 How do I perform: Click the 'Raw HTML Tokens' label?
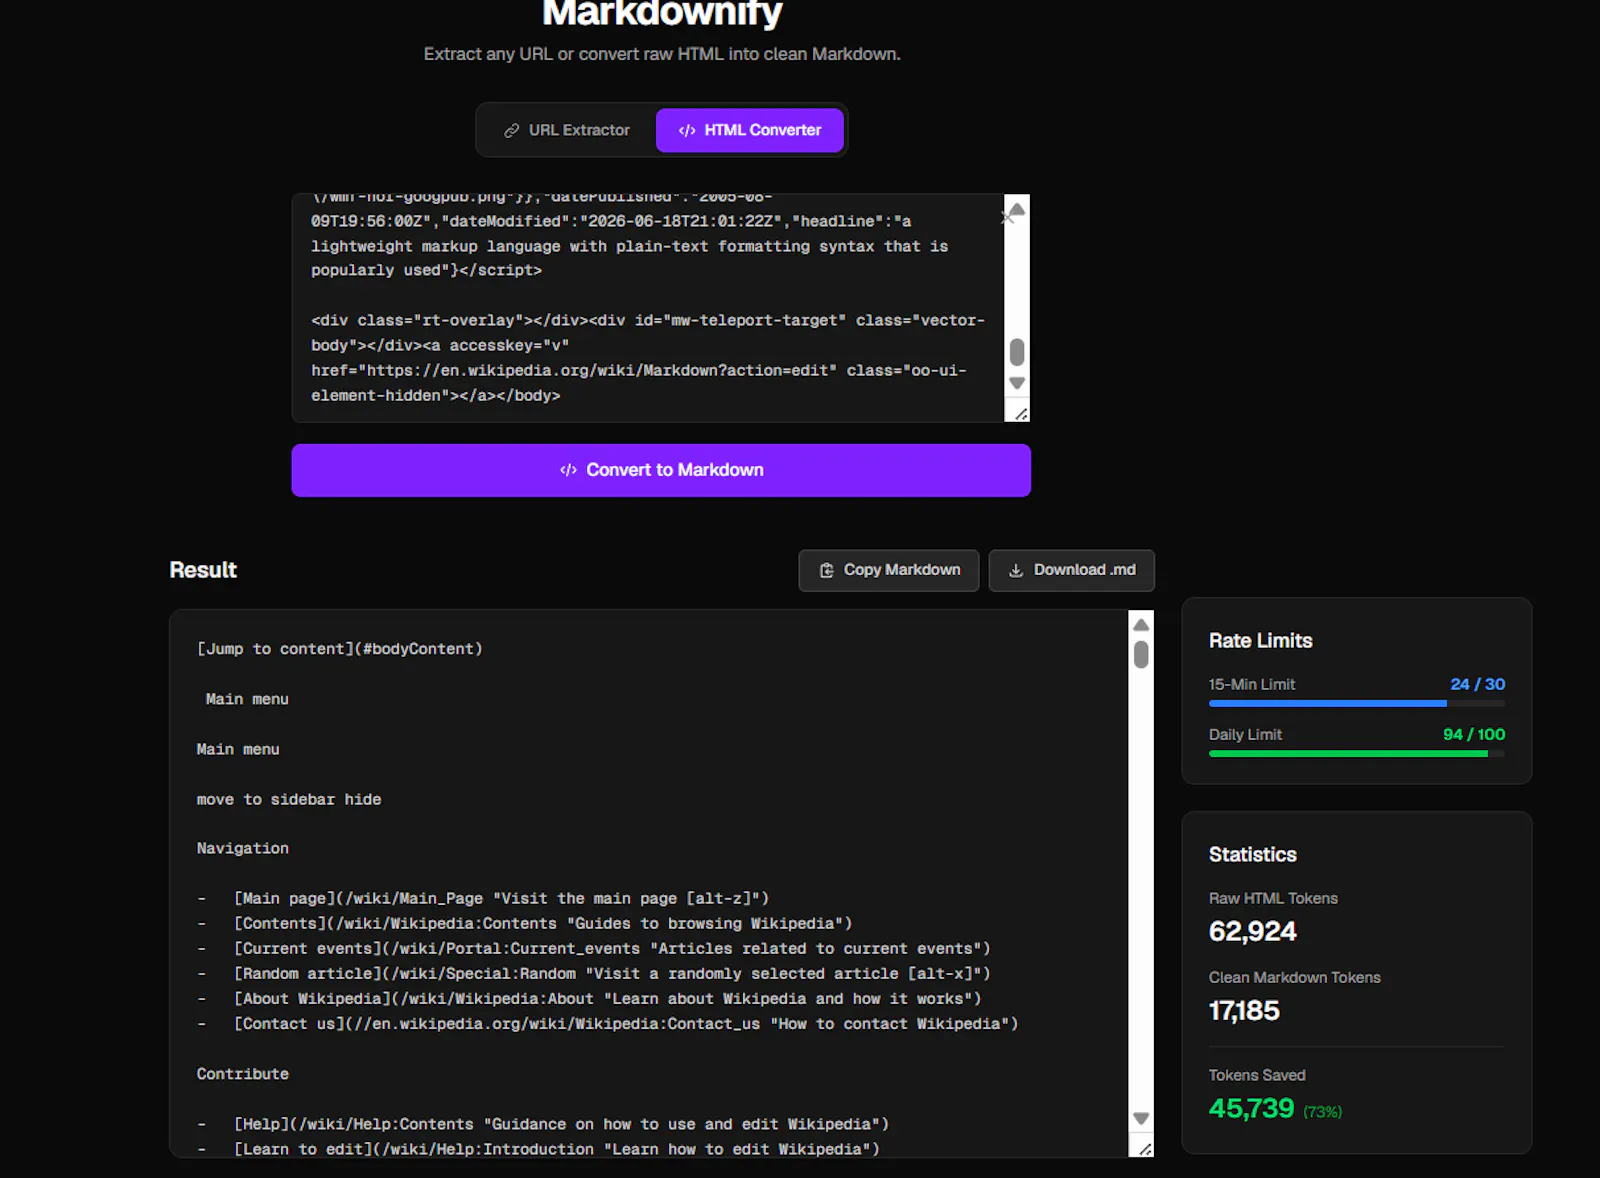coord(1273,899)
